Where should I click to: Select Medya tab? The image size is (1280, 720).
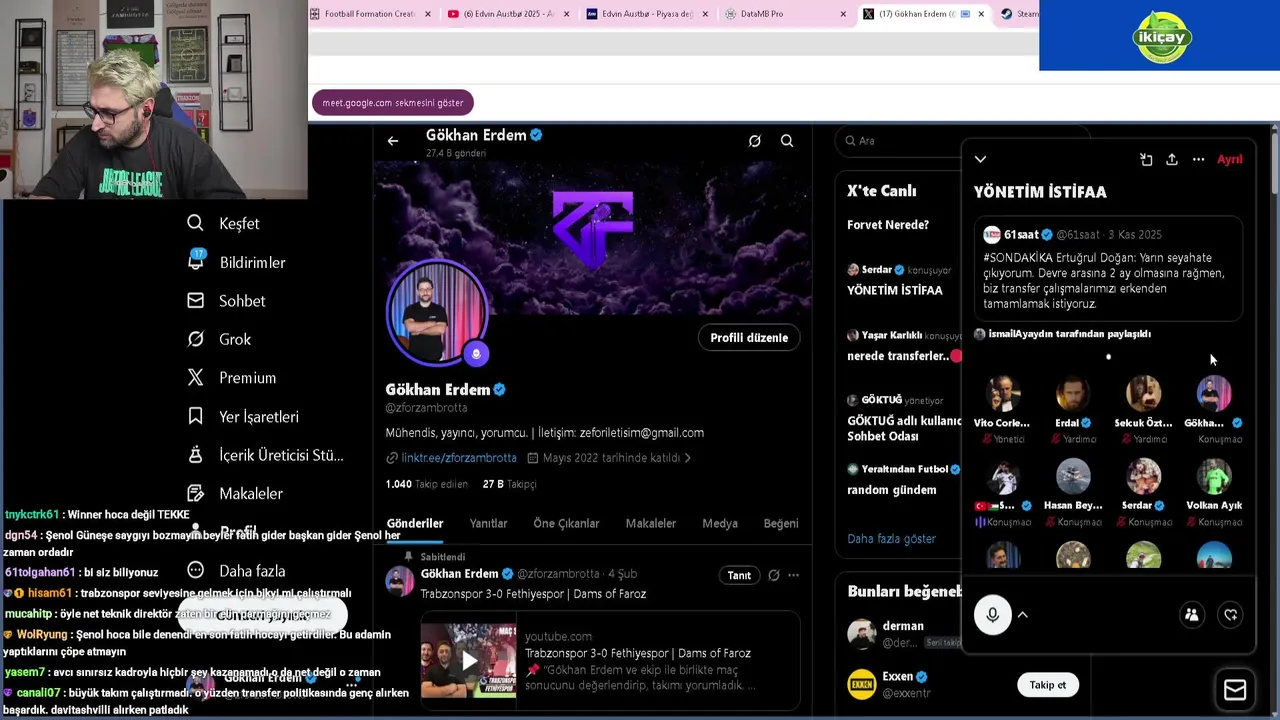tap(720, 523)
